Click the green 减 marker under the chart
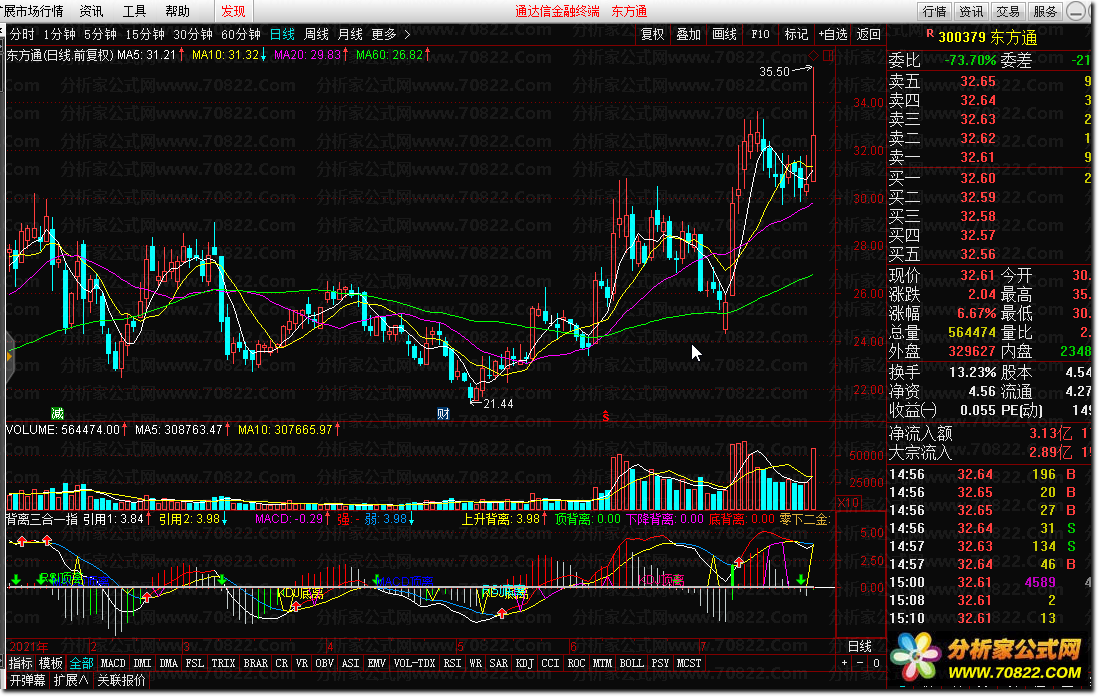The image size is (1100, 697). [x=57, y=414]
